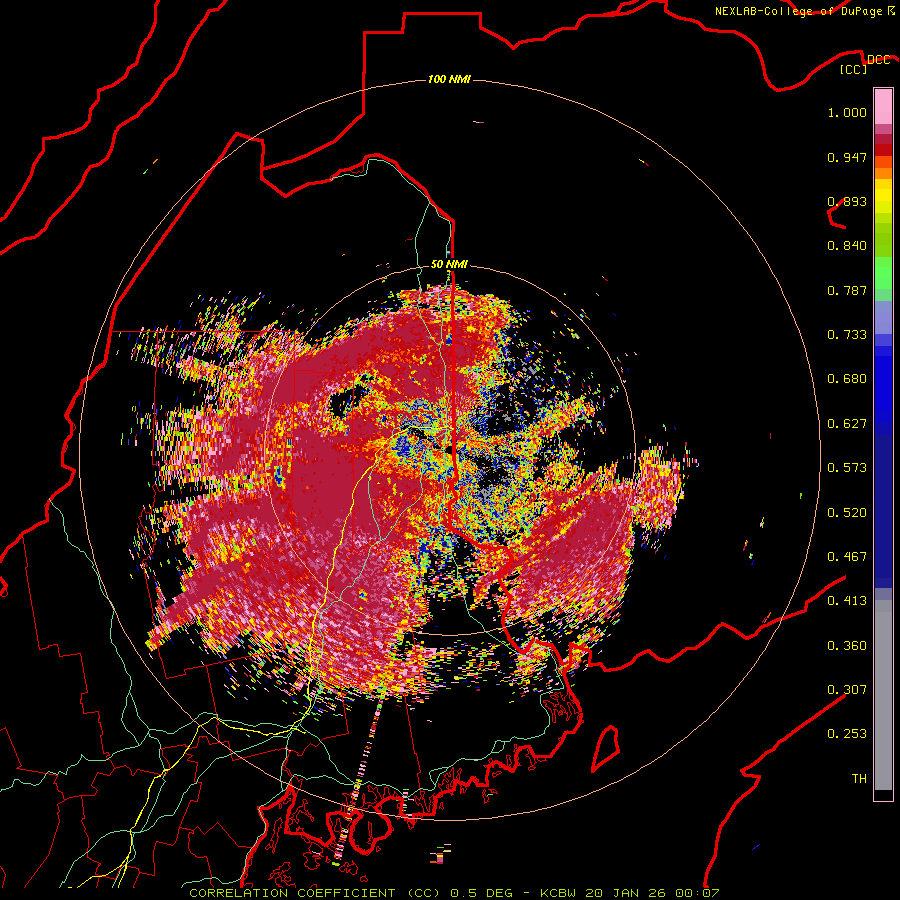Click the CORRELATION COEFFICIENT caption at bottom
900x900 pixels.
(454, 893)
